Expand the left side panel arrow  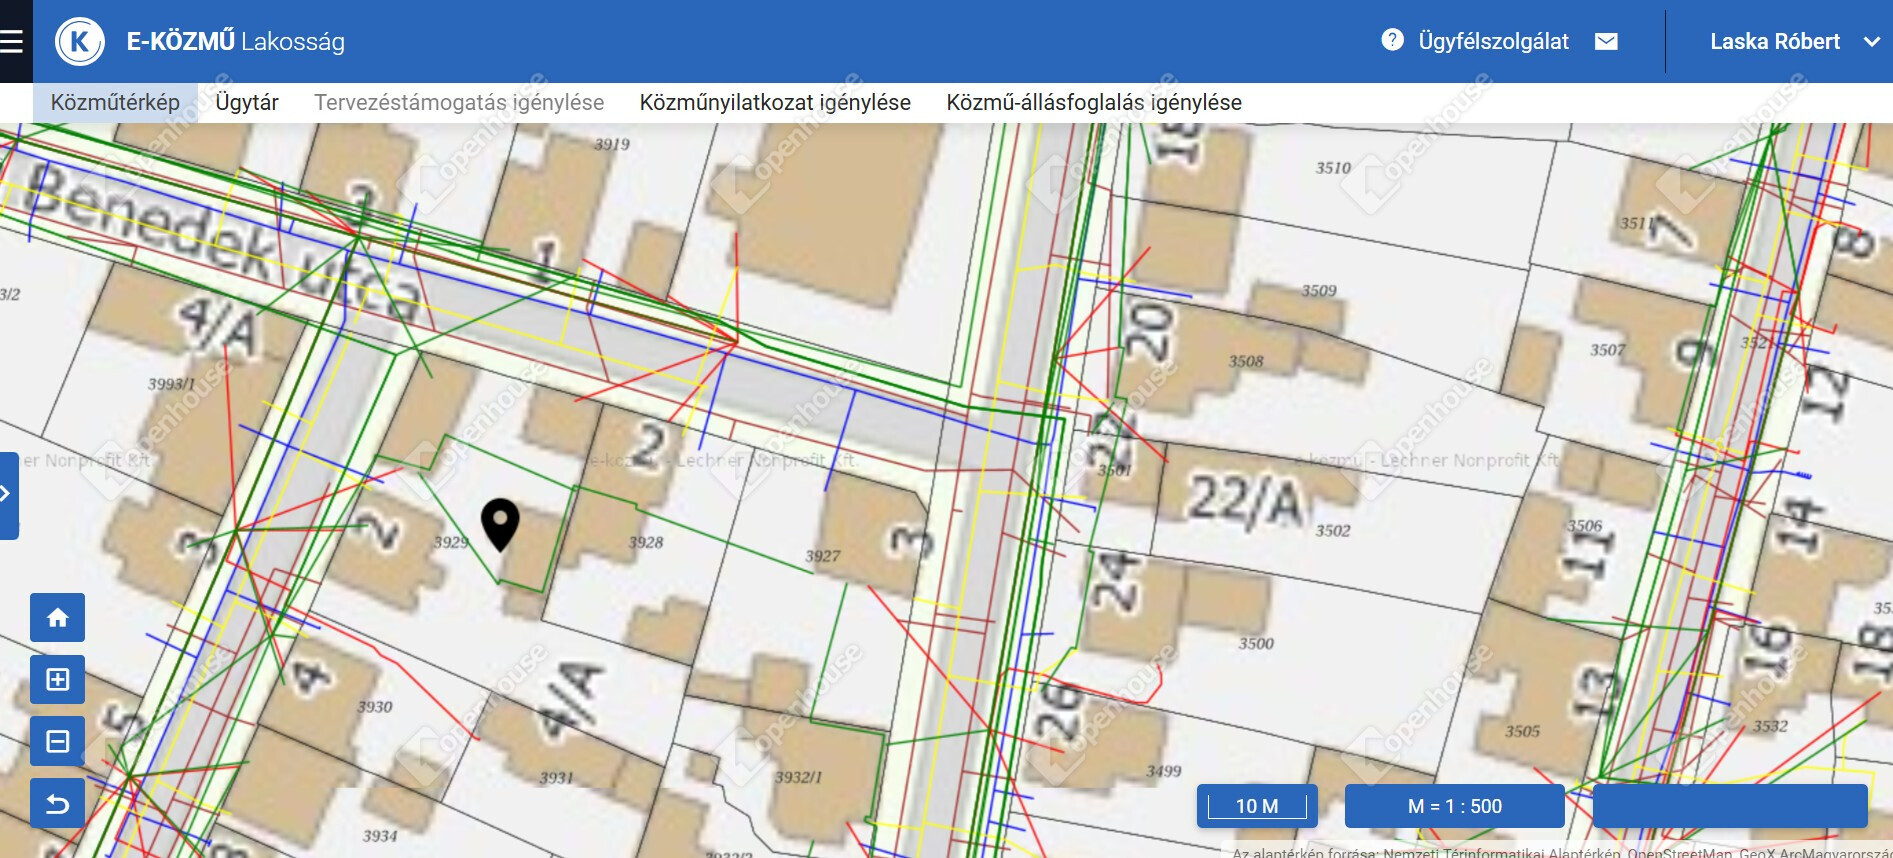click(x=7, y=494)
